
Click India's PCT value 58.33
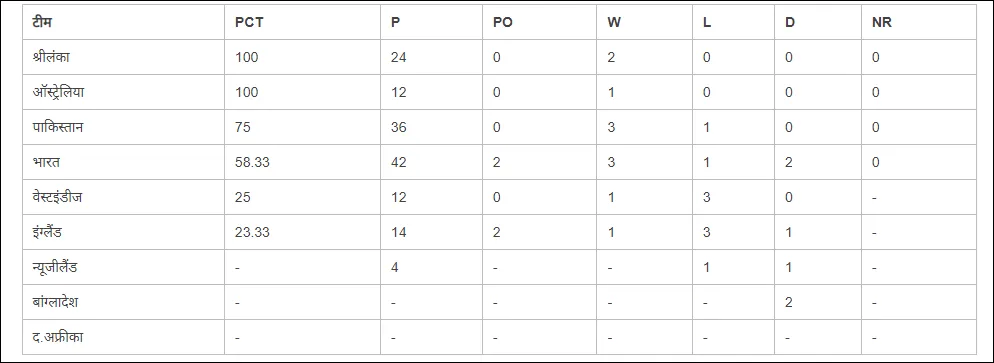coord(252,163)
